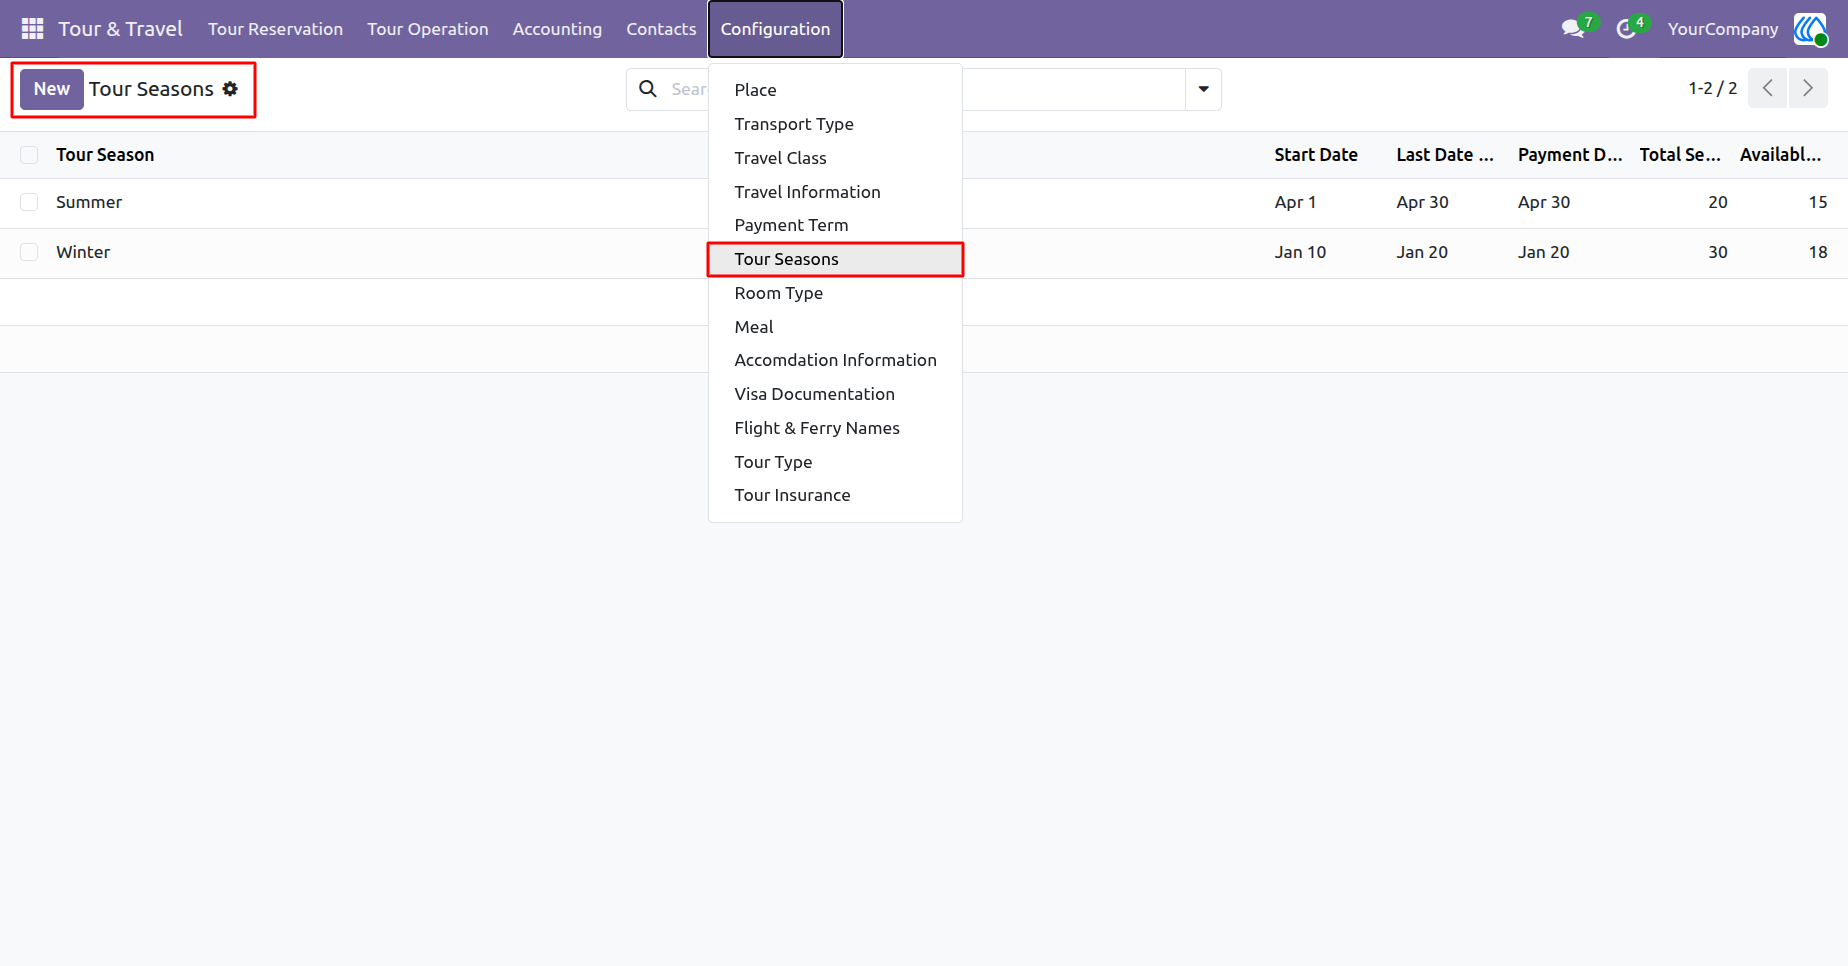Screen dimensions: 1848x966
Task: Open Flight & Ferry Names entry
Action: point(835,428)
